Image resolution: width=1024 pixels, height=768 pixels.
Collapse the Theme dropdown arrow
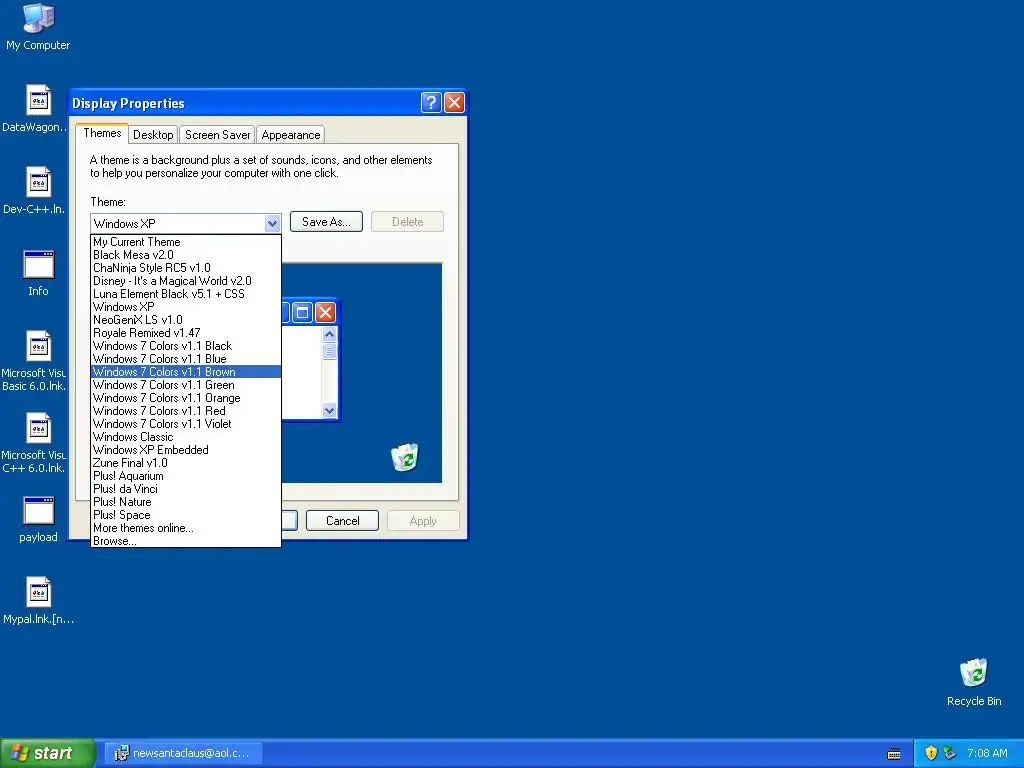coord(272,223)
